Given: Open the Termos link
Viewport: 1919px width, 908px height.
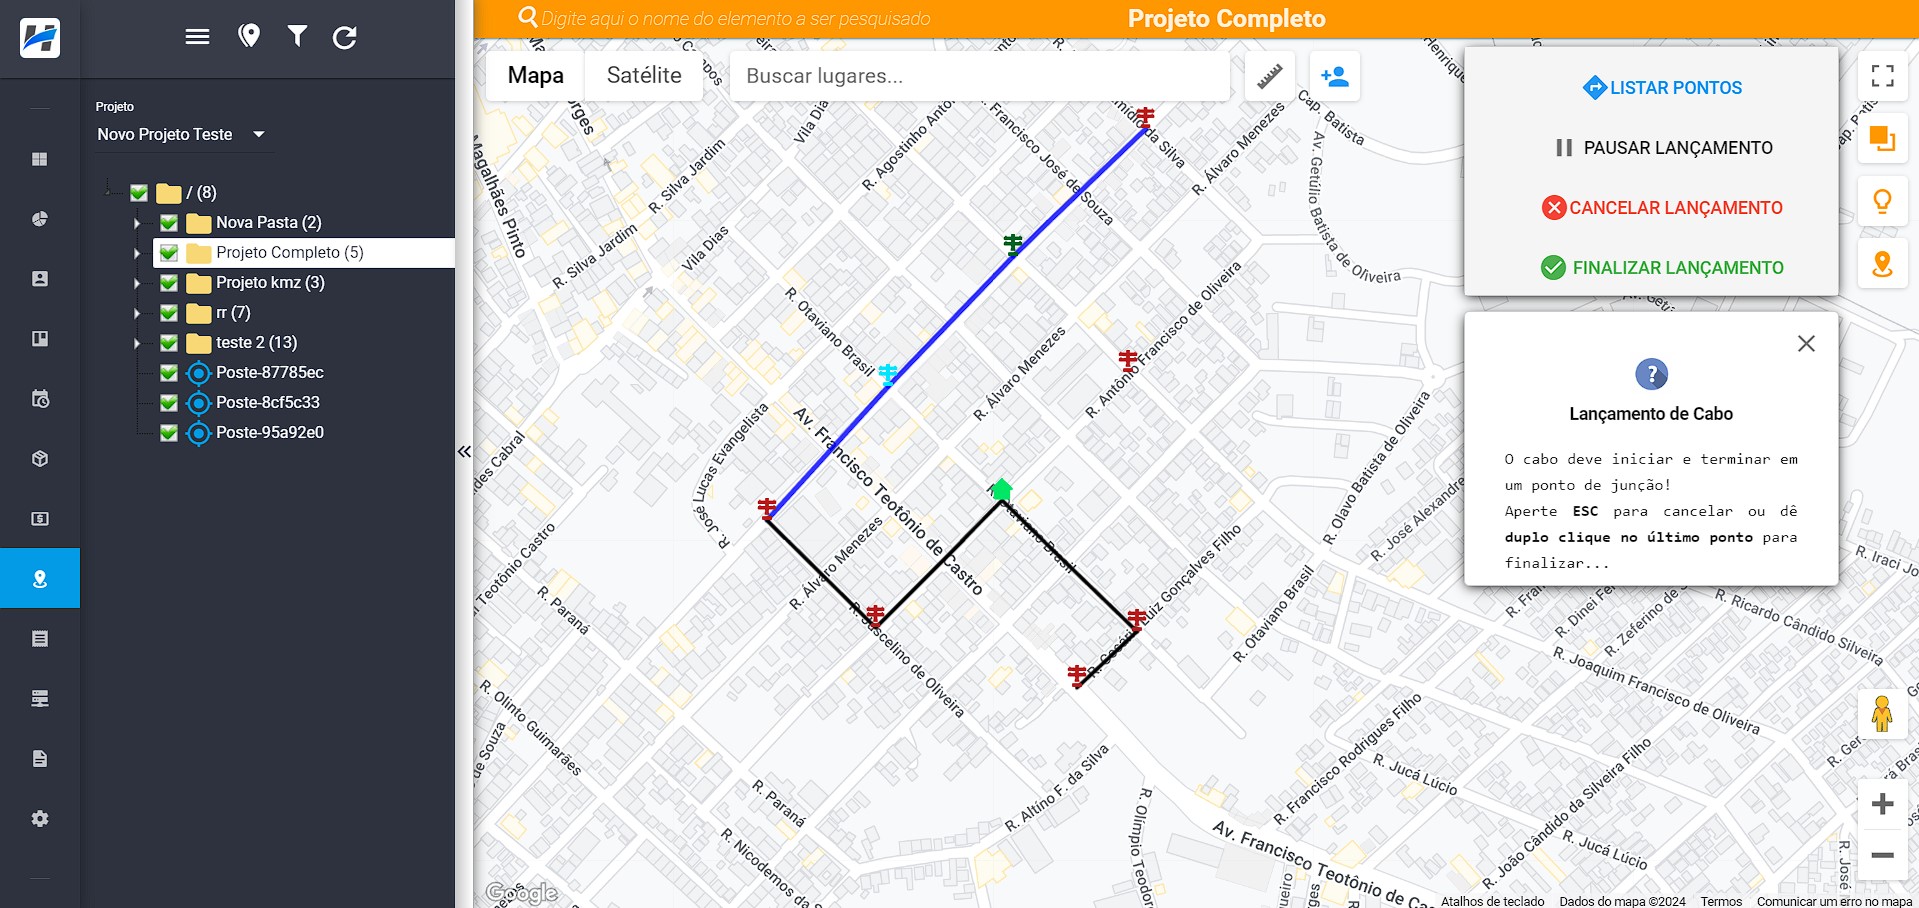Looking at the screenshot, I should 1721,901.
